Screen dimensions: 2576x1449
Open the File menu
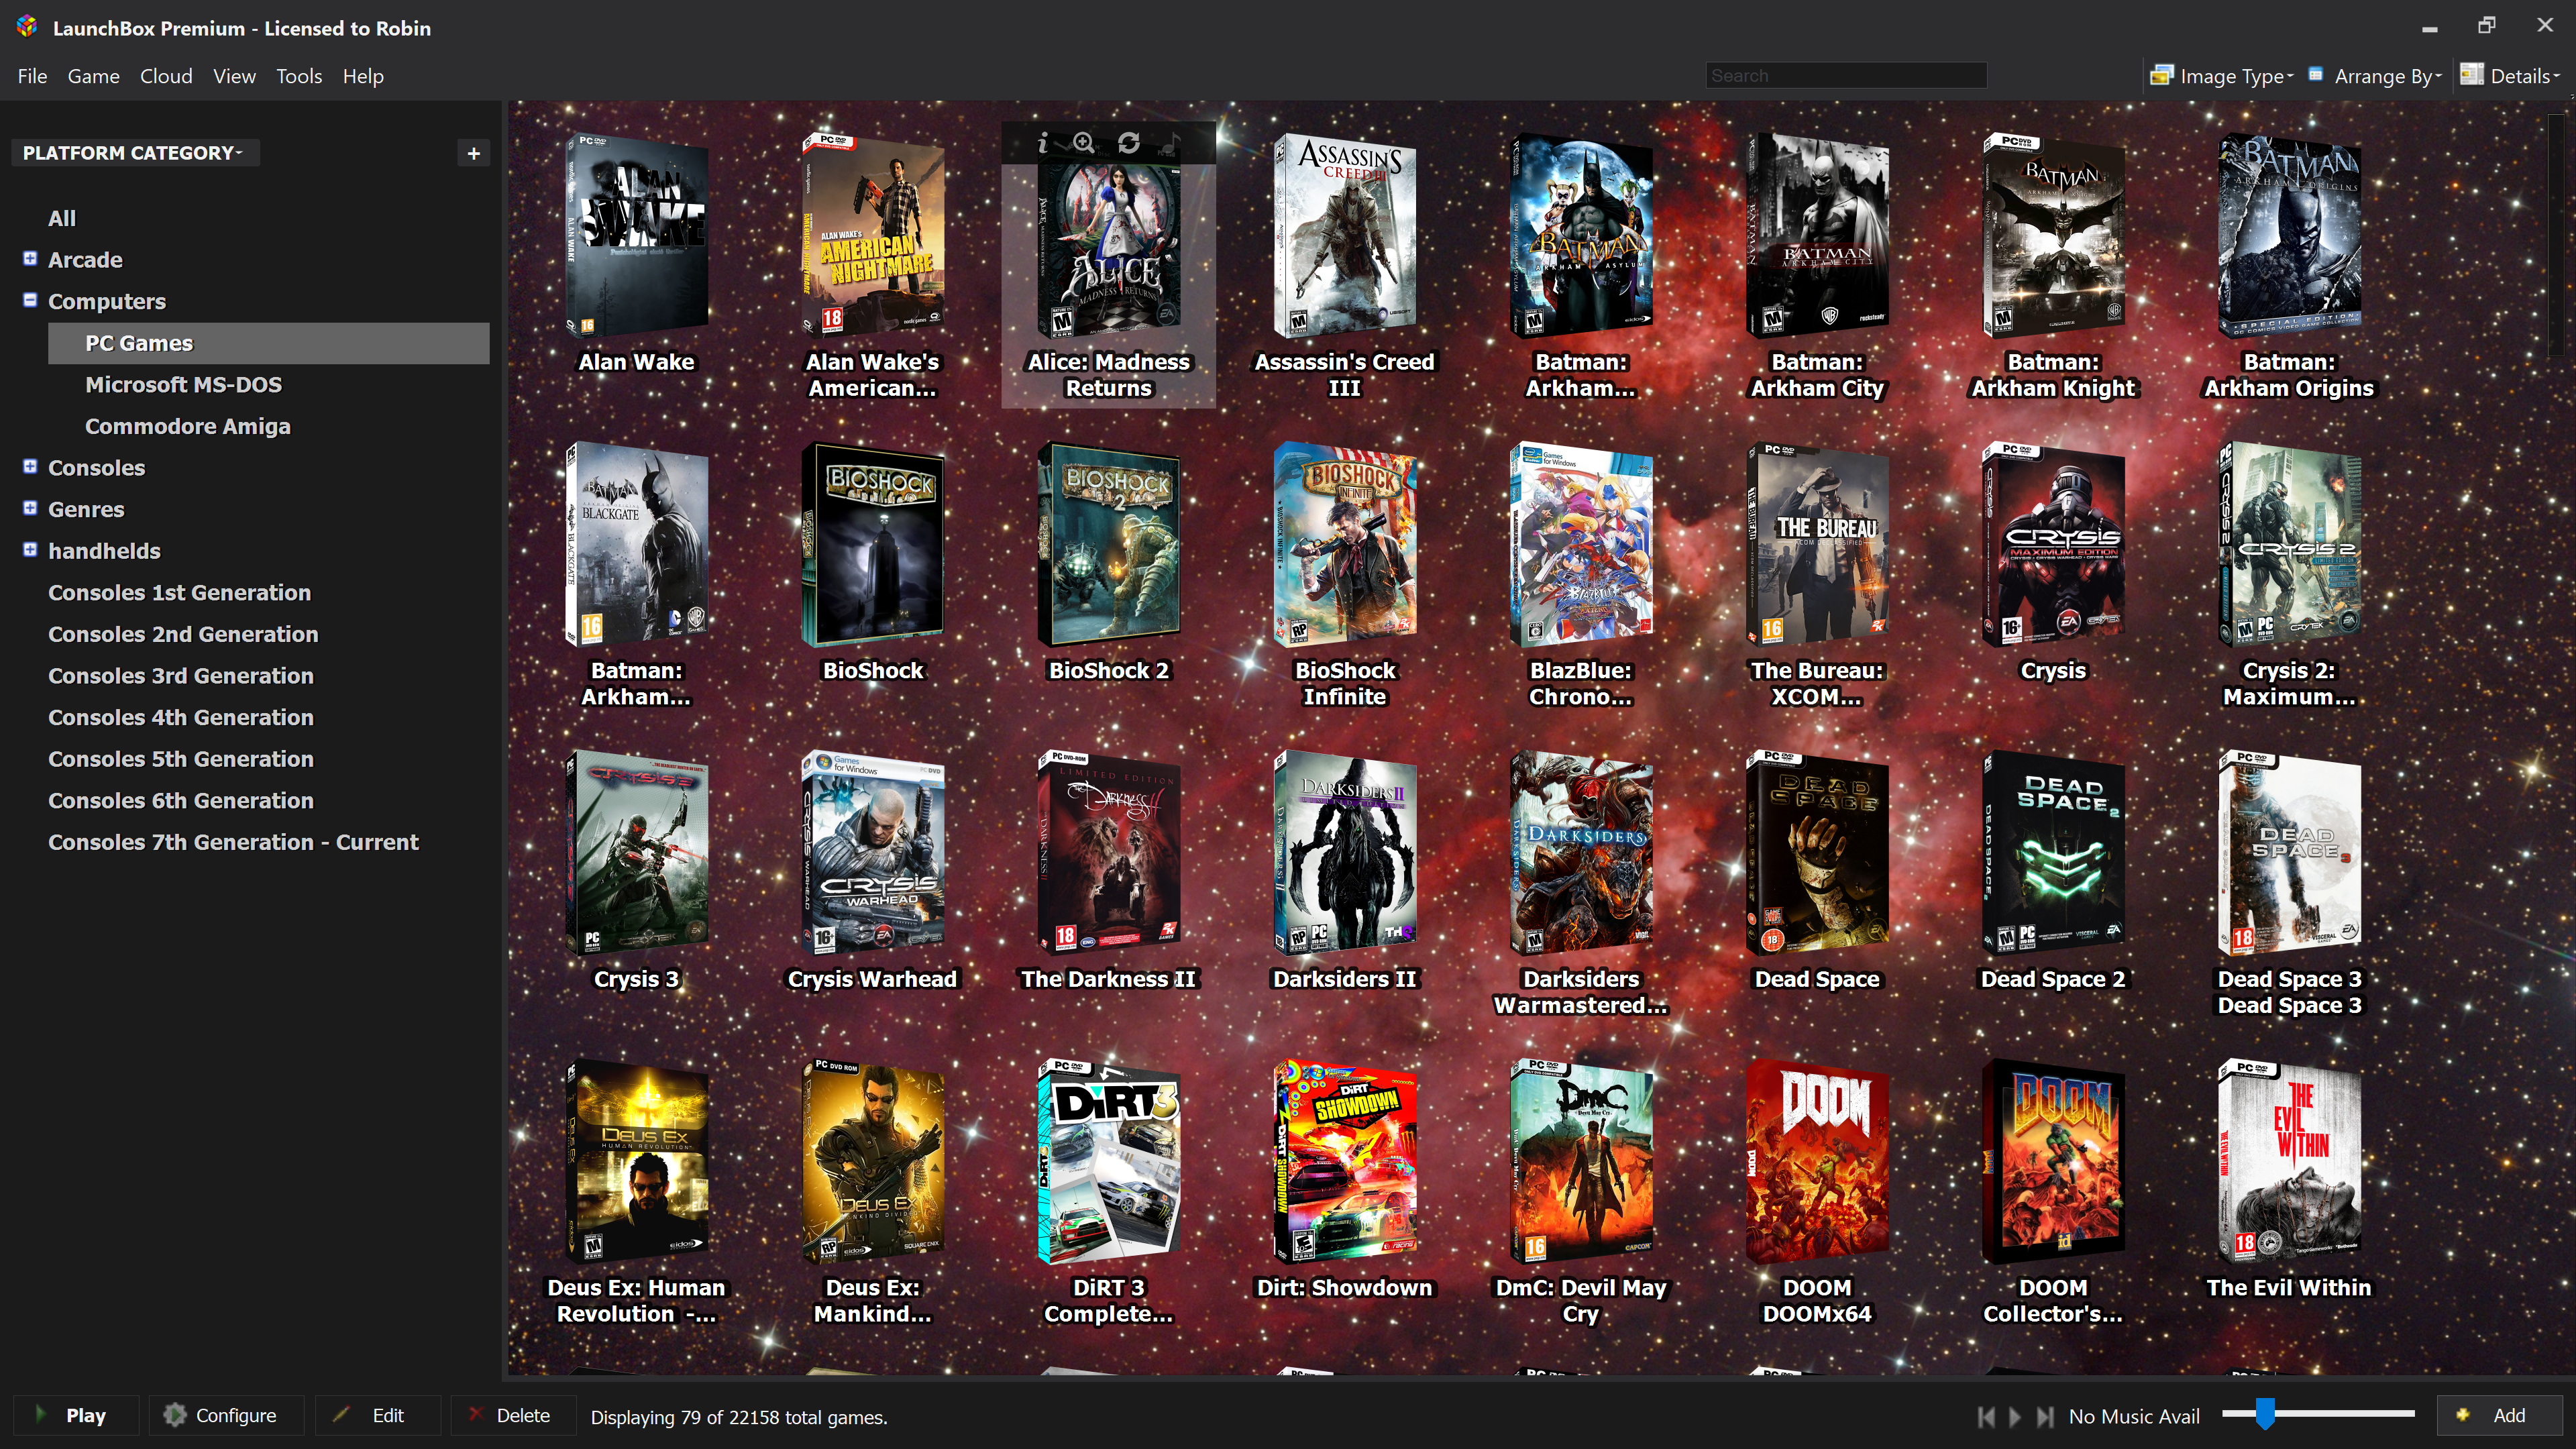click(x=32, y=76)
